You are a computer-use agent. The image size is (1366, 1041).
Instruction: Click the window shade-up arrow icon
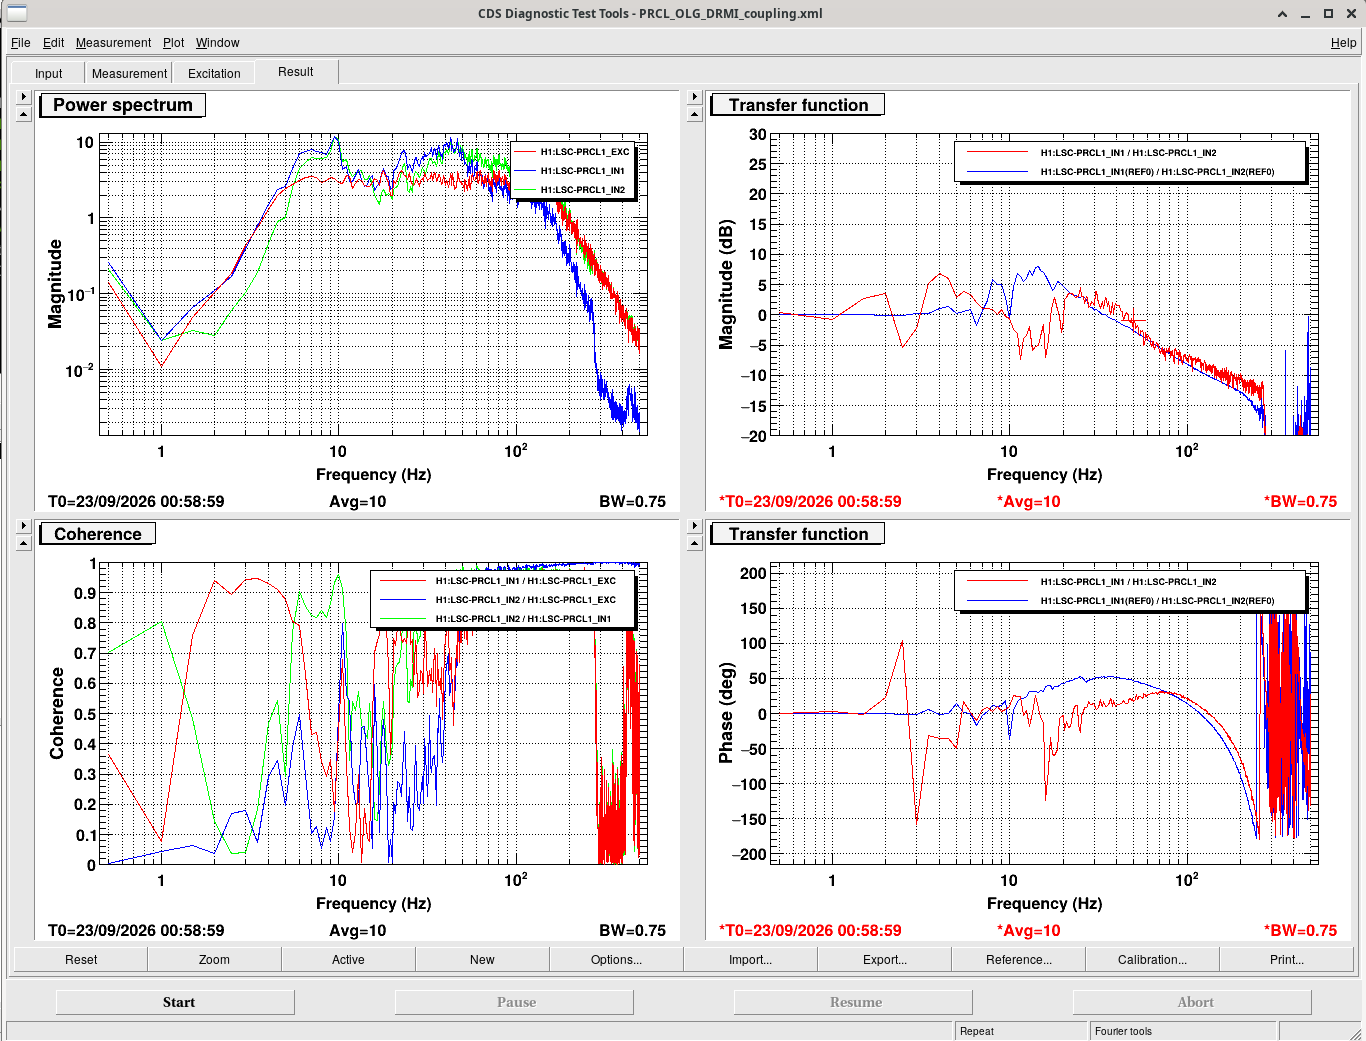point(1283,14)
